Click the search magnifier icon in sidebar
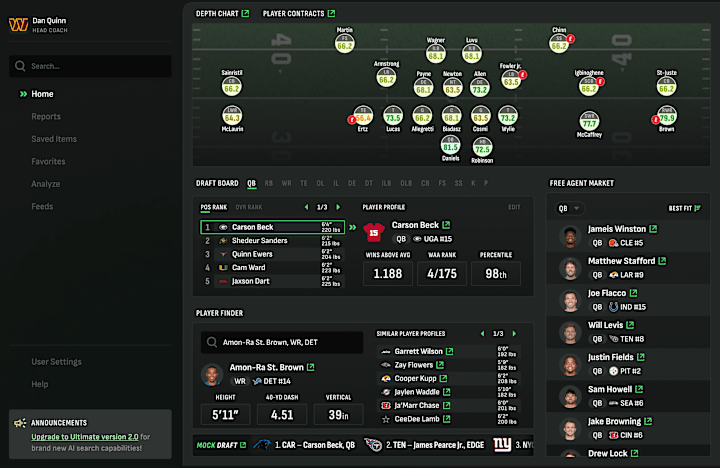Screen dimensions: 720x468 [20, 66]
